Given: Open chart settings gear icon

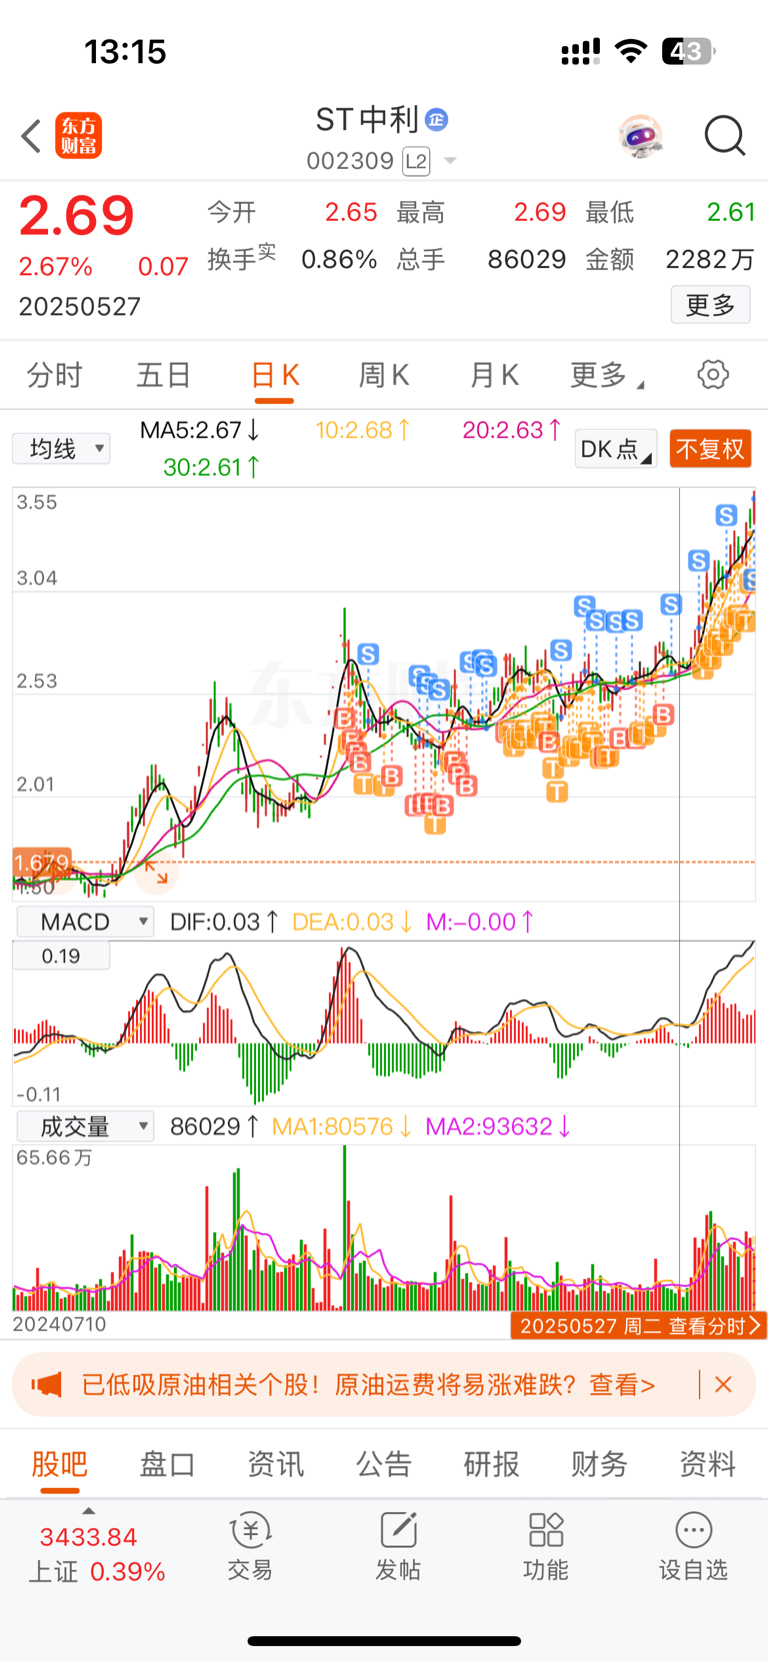Looking at the screenshot, I should (713, 375).
